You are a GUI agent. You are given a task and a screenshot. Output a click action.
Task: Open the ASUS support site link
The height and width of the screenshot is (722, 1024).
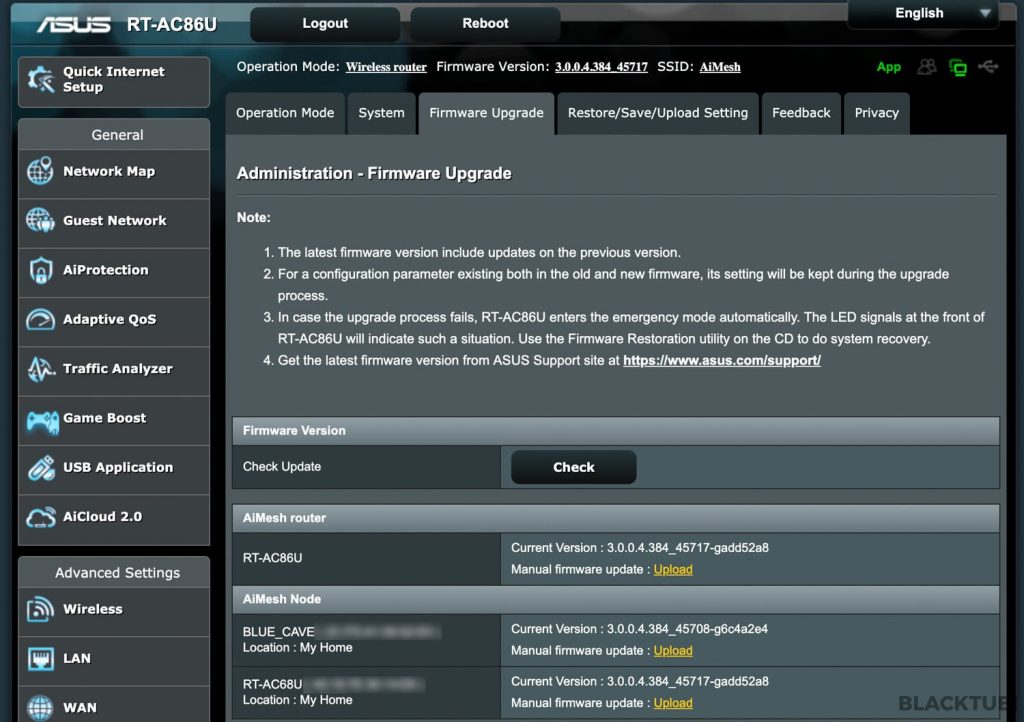pos(722,360)
